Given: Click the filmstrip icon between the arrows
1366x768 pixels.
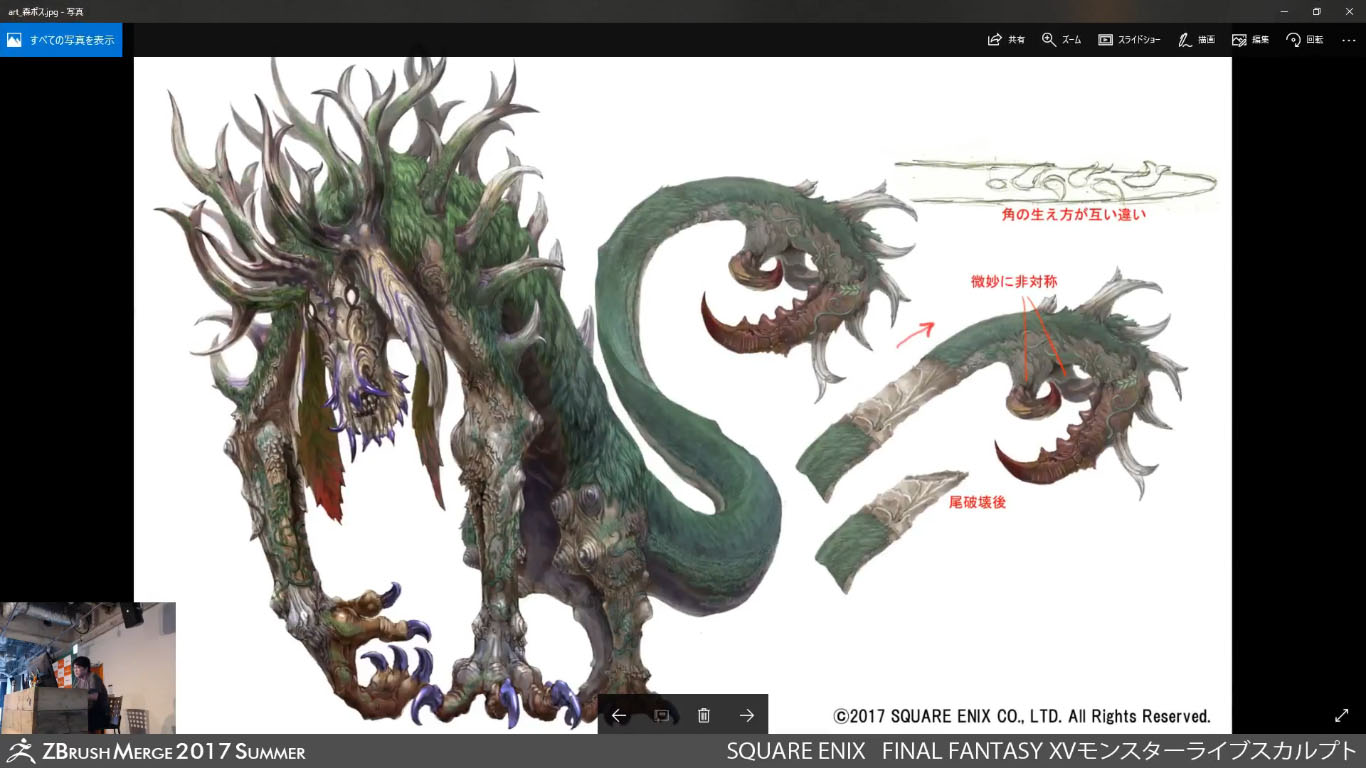Looking at the screenshot, I should tap(661, 715).
